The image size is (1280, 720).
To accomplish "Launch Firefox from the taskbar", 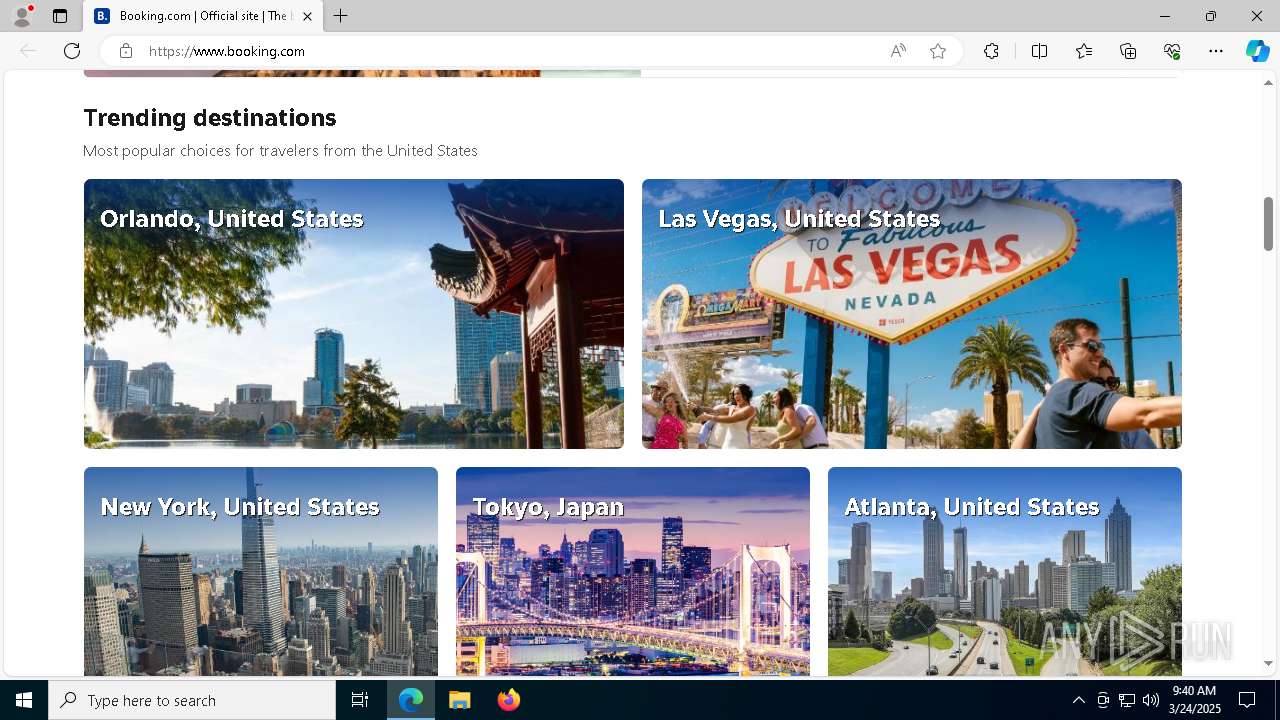I will coord(508,700).
